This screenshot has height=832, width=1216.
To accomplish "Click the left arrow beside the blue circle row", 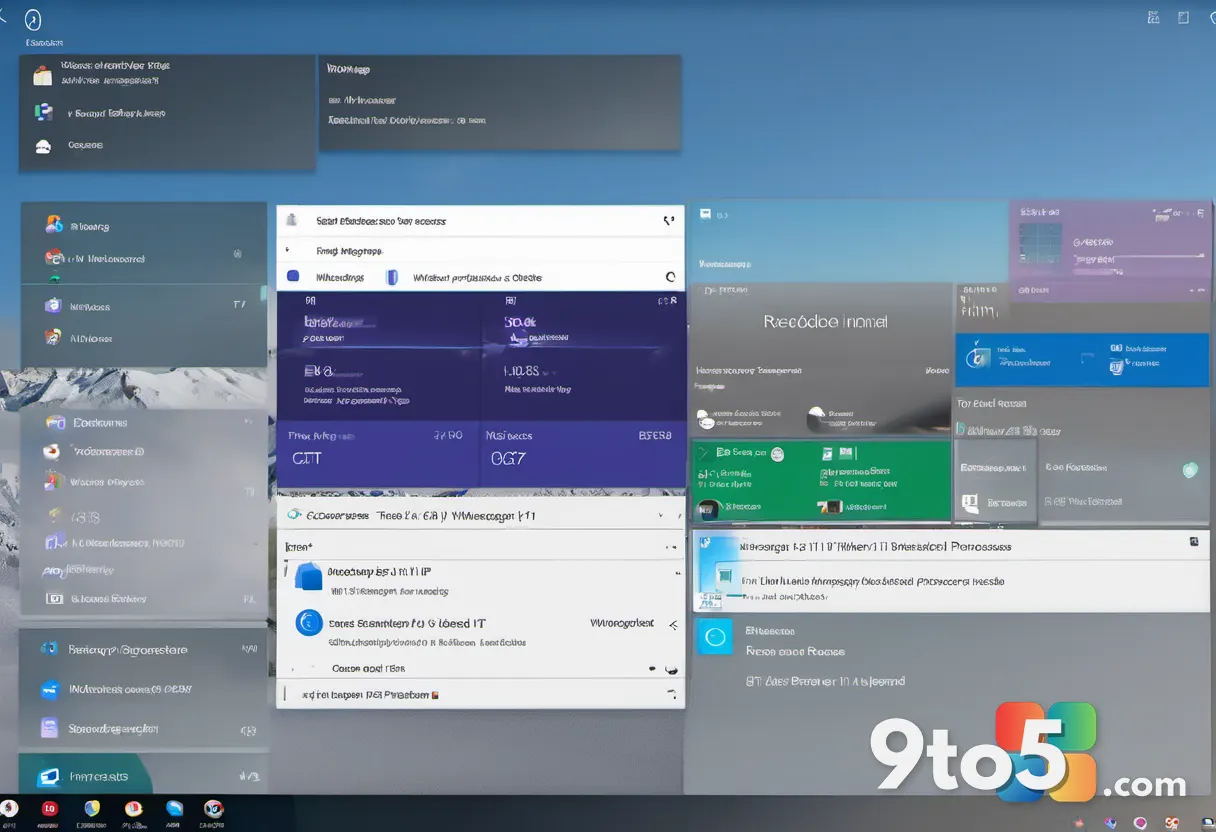I will pyautogui.click(x=673, y=625).
